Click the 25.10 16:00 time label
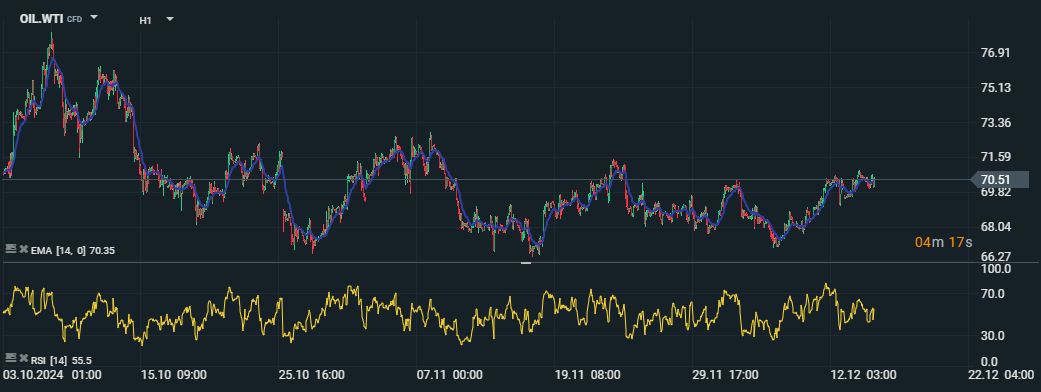Screen dimensions: 1041x392 (x=313, y=375)
